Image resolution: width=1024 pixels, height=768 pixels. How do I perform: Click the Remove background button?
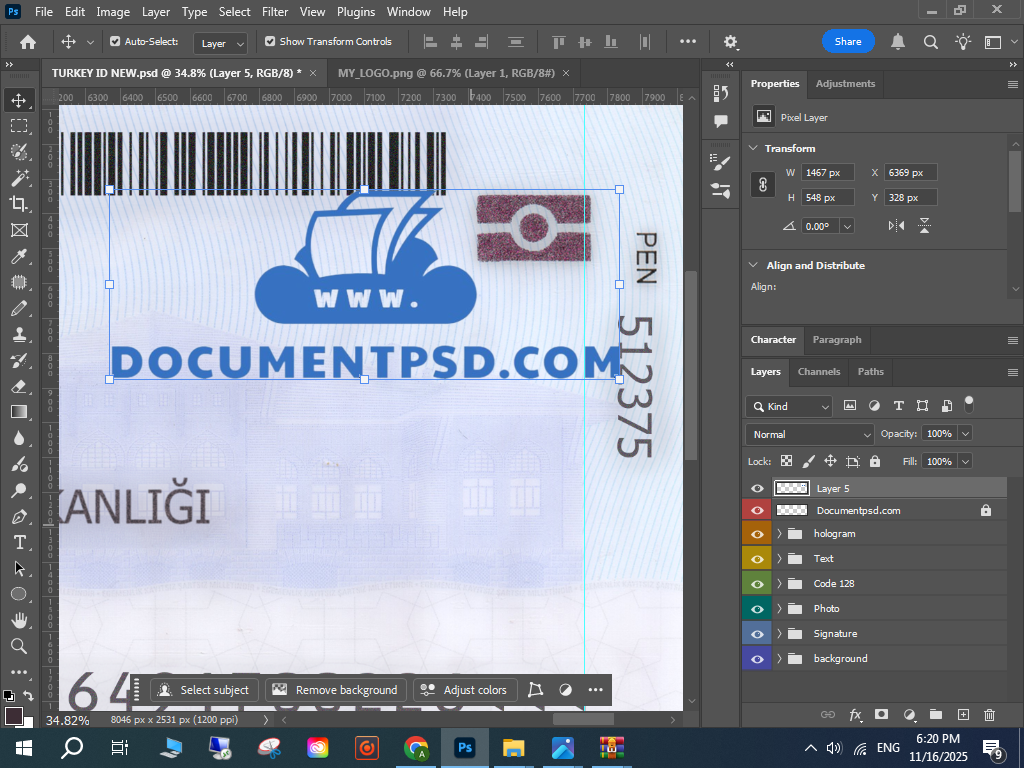point(335,690)
